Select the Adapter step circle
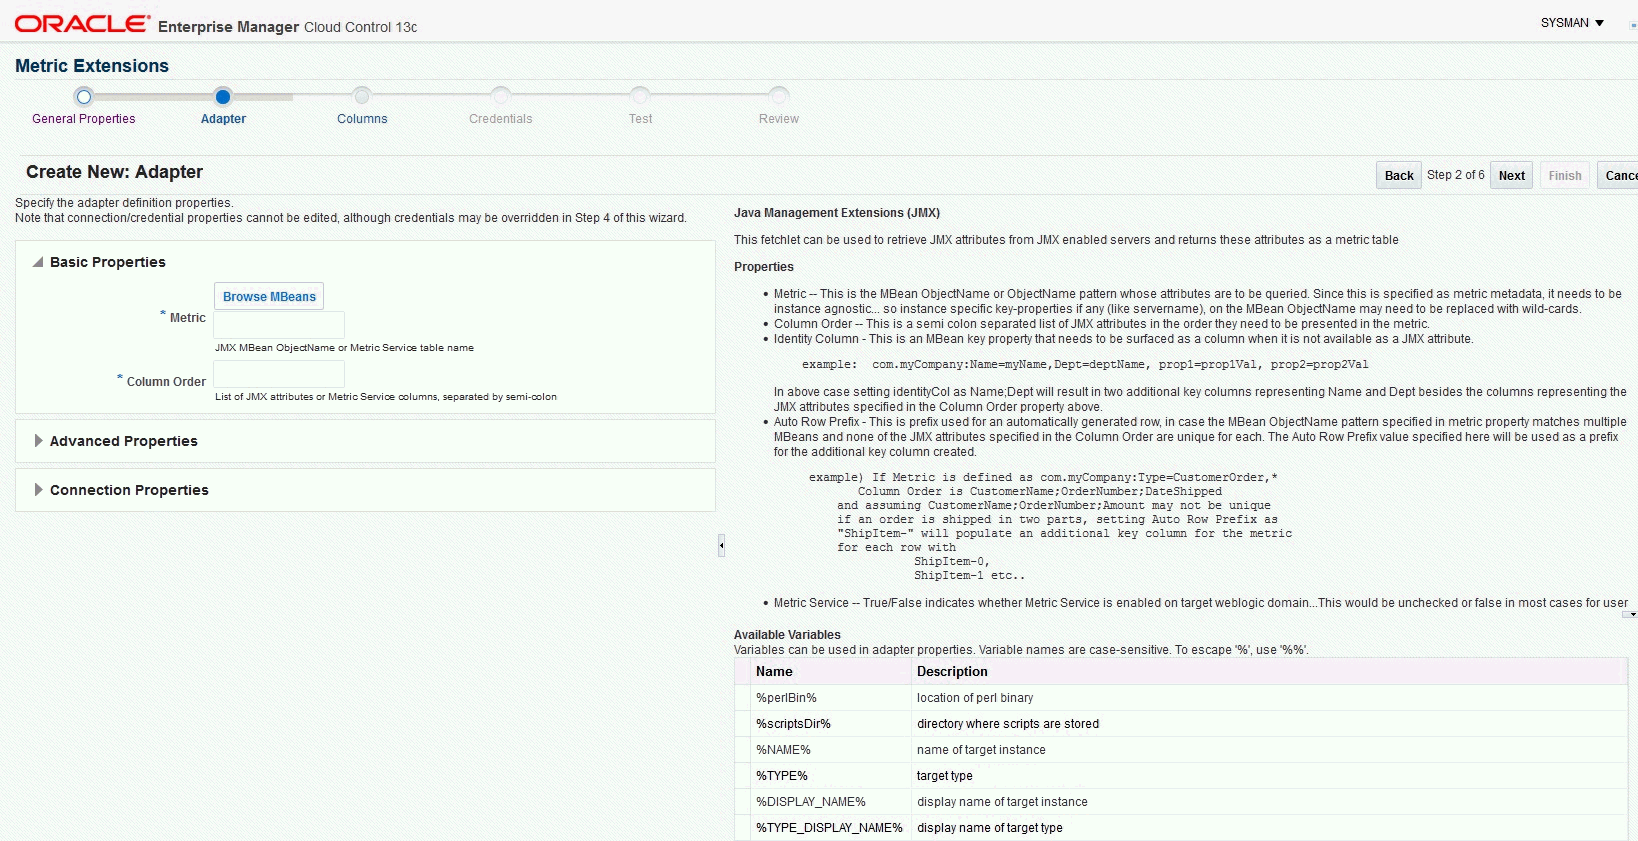The height and width of the screenshot is (841, 1638). coord(223,97)
